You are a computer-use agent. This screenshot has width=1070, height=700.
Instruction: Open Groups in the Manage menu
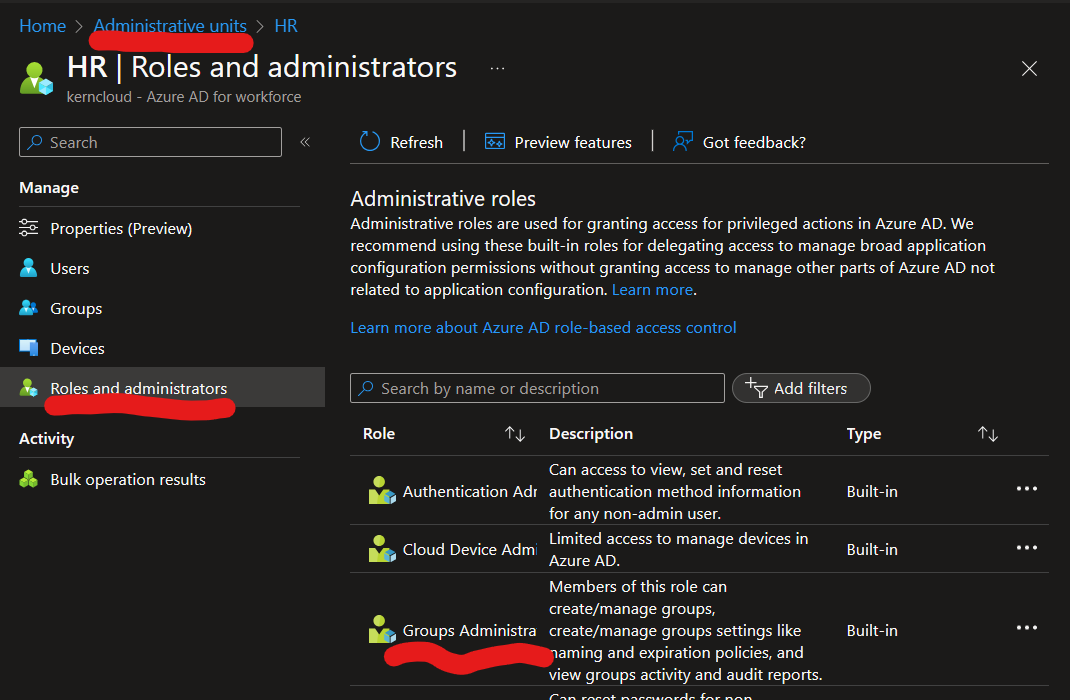point(76,308)
